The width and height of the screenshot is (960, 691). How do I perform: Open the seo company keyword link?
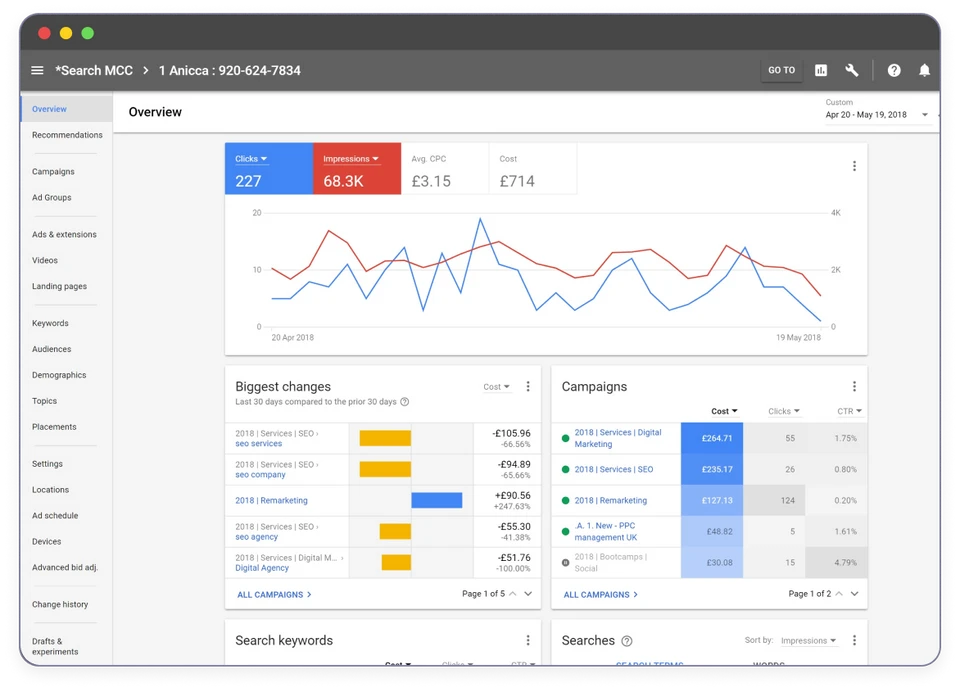(x=260, y=475)
